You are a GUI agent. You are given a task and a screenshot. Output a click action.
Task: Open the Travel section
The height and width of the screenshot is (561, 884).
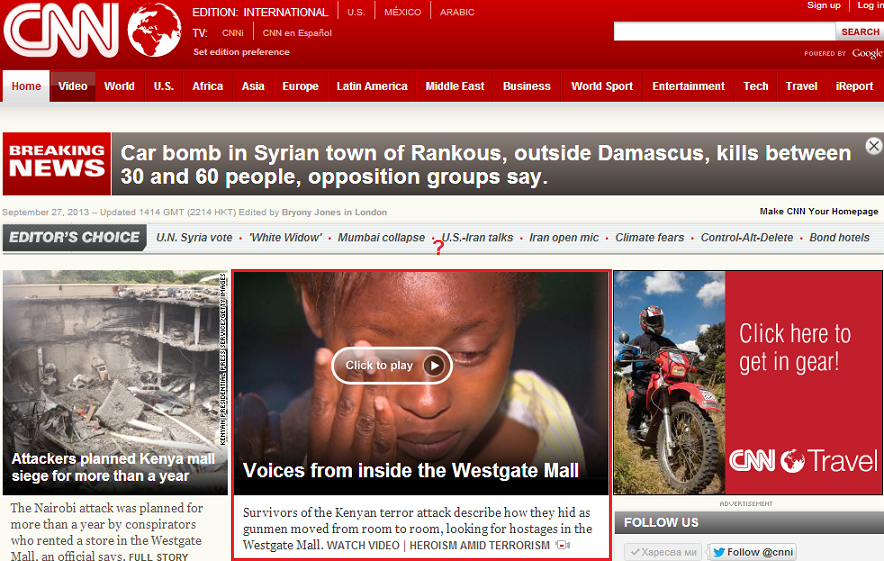[x=801, y=86]
